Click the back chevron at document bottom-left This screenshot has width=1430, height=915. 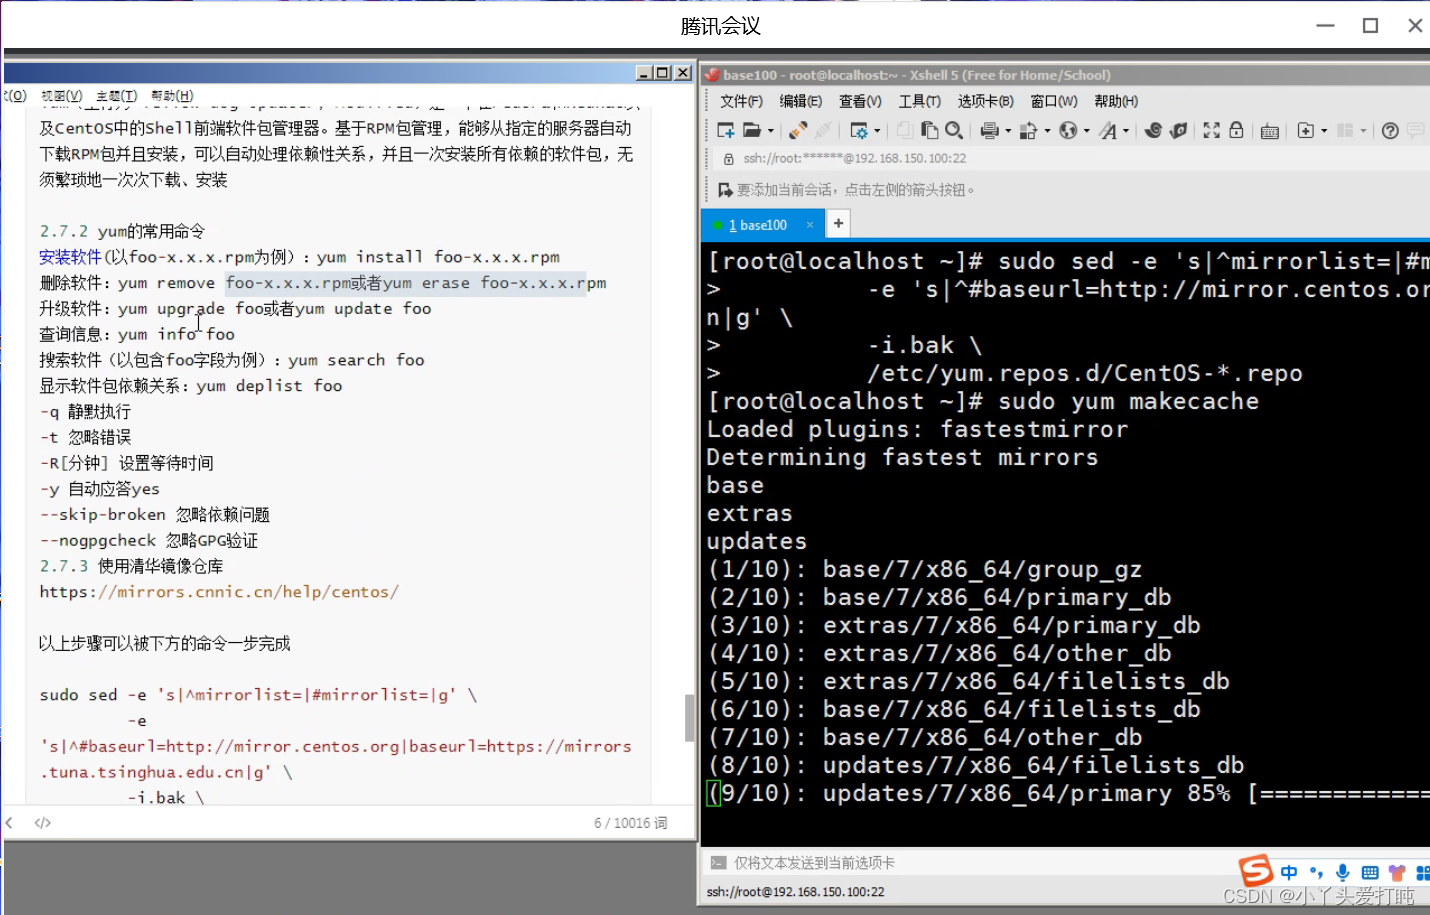tap(9, 823)
